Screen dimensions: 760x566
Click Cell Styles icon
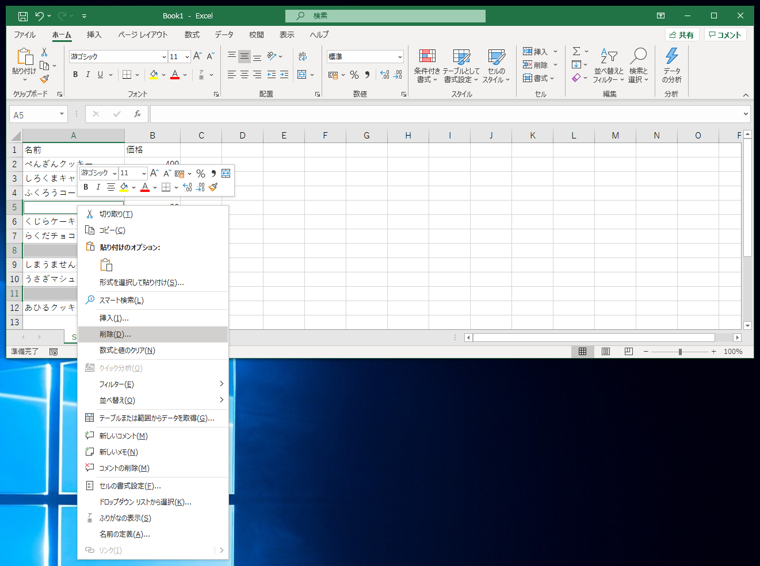tap(496, 57)
